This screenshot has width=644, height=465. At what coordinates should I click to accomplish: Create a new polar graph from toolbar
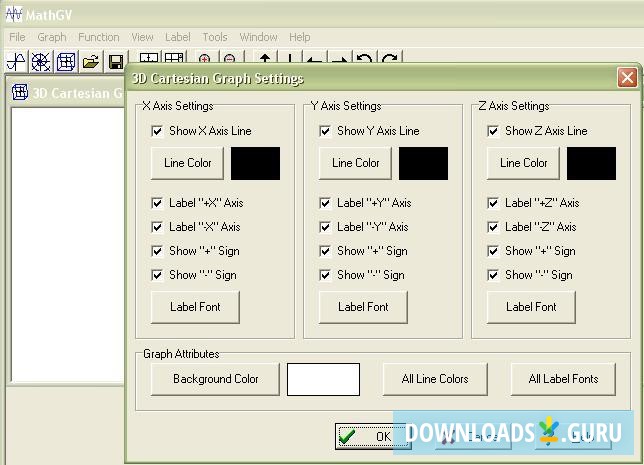click(41, 62)
